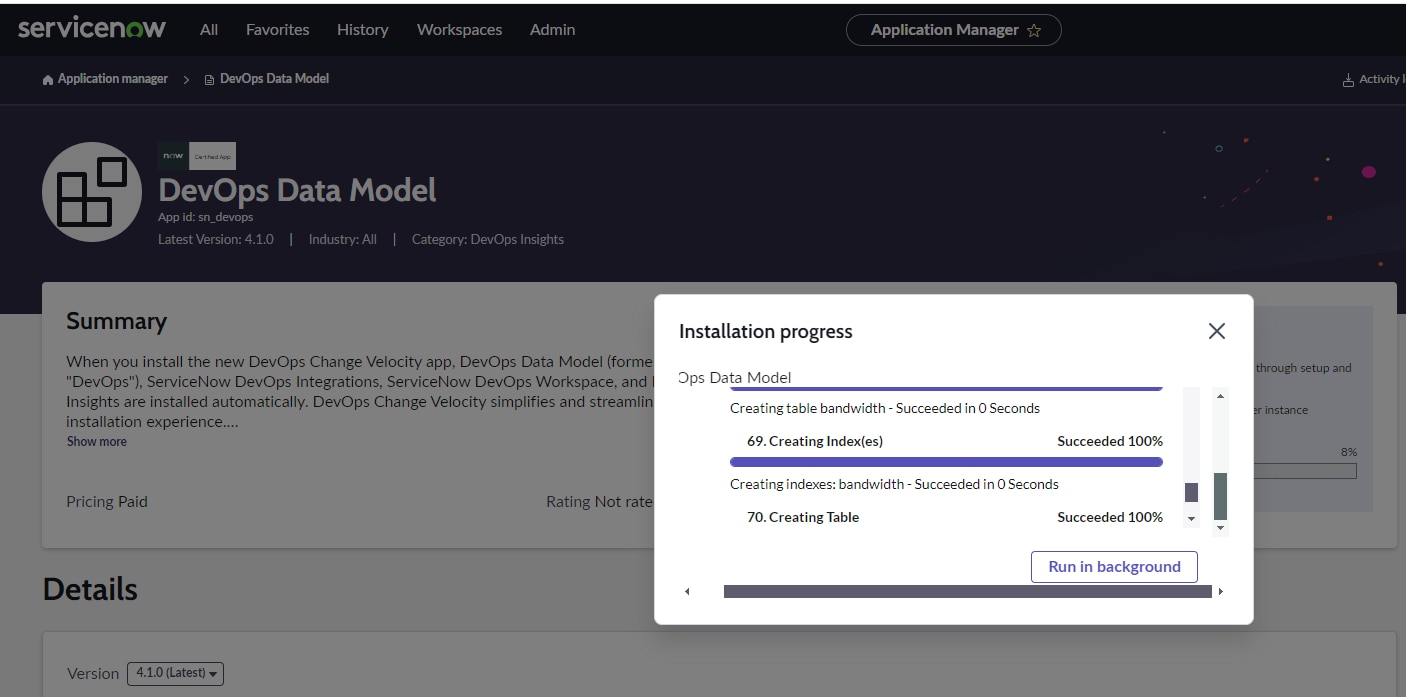Click the rightmost vertical scrollbar thumb in the dialog
The image size is (1406, 697).
point(1220,496)
